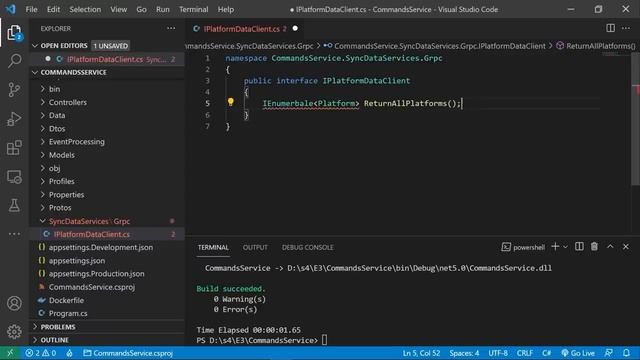Open the Terminal menu

tap(193, 9)
